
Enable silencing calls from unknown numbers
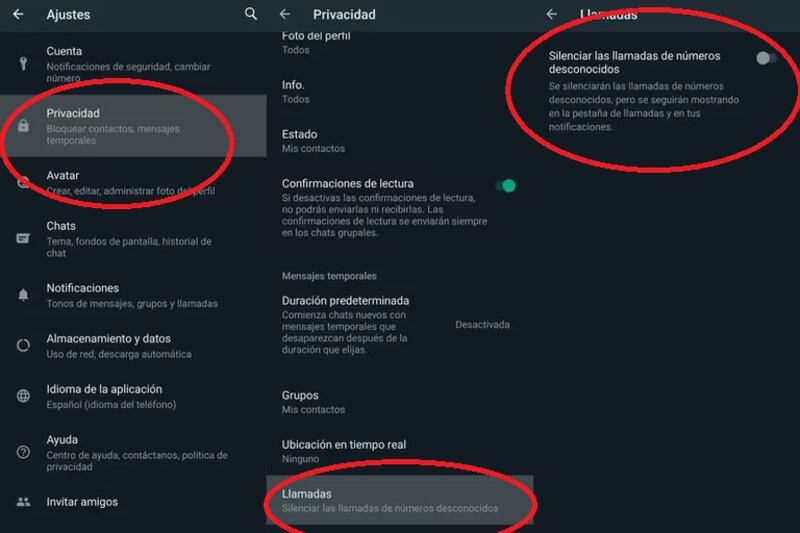point(766,58)
